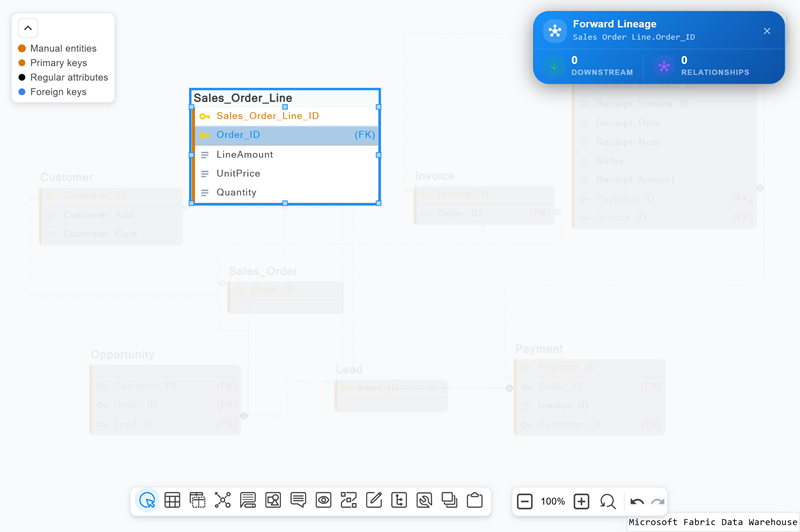Click the relationship network nodes icon
Screen dimensions: 800x532
tap(222, 500)
